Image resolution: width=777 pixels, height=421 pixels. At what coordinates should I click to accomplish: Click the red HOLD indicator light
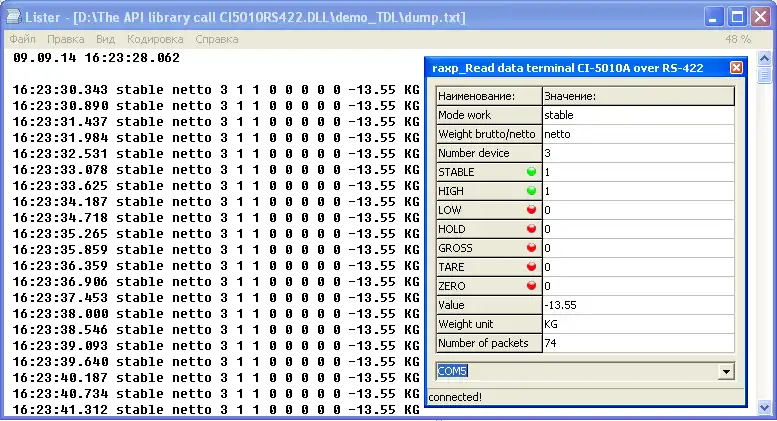[531, 229]
